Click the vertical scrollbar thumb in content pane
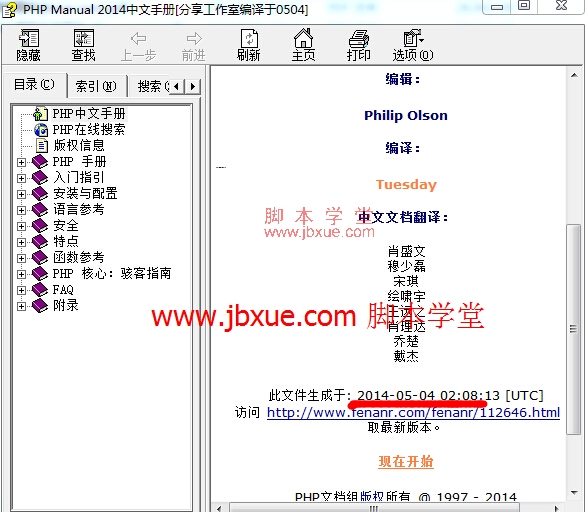 [573, 329]
